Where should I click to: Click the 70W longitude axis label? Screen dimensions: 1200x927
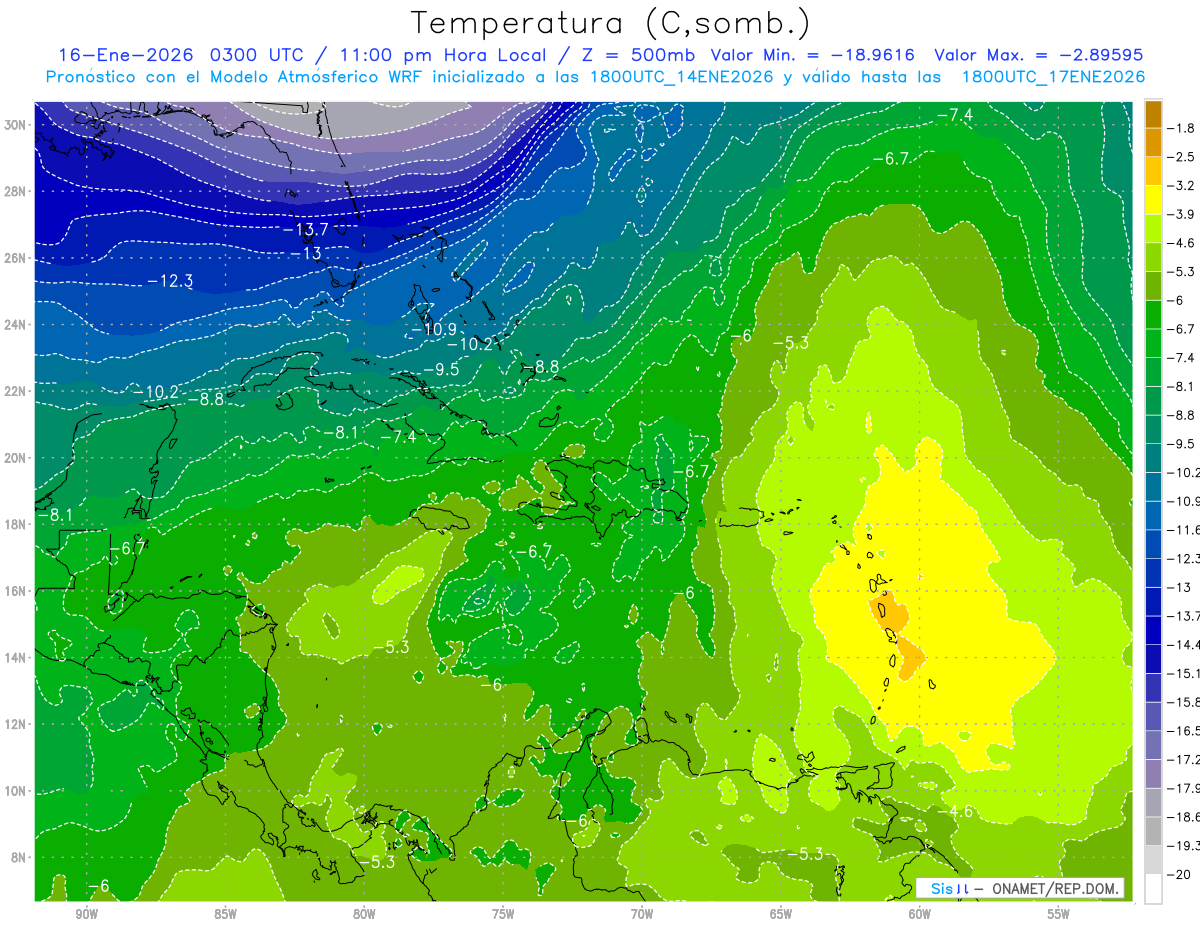coord(642,915)
